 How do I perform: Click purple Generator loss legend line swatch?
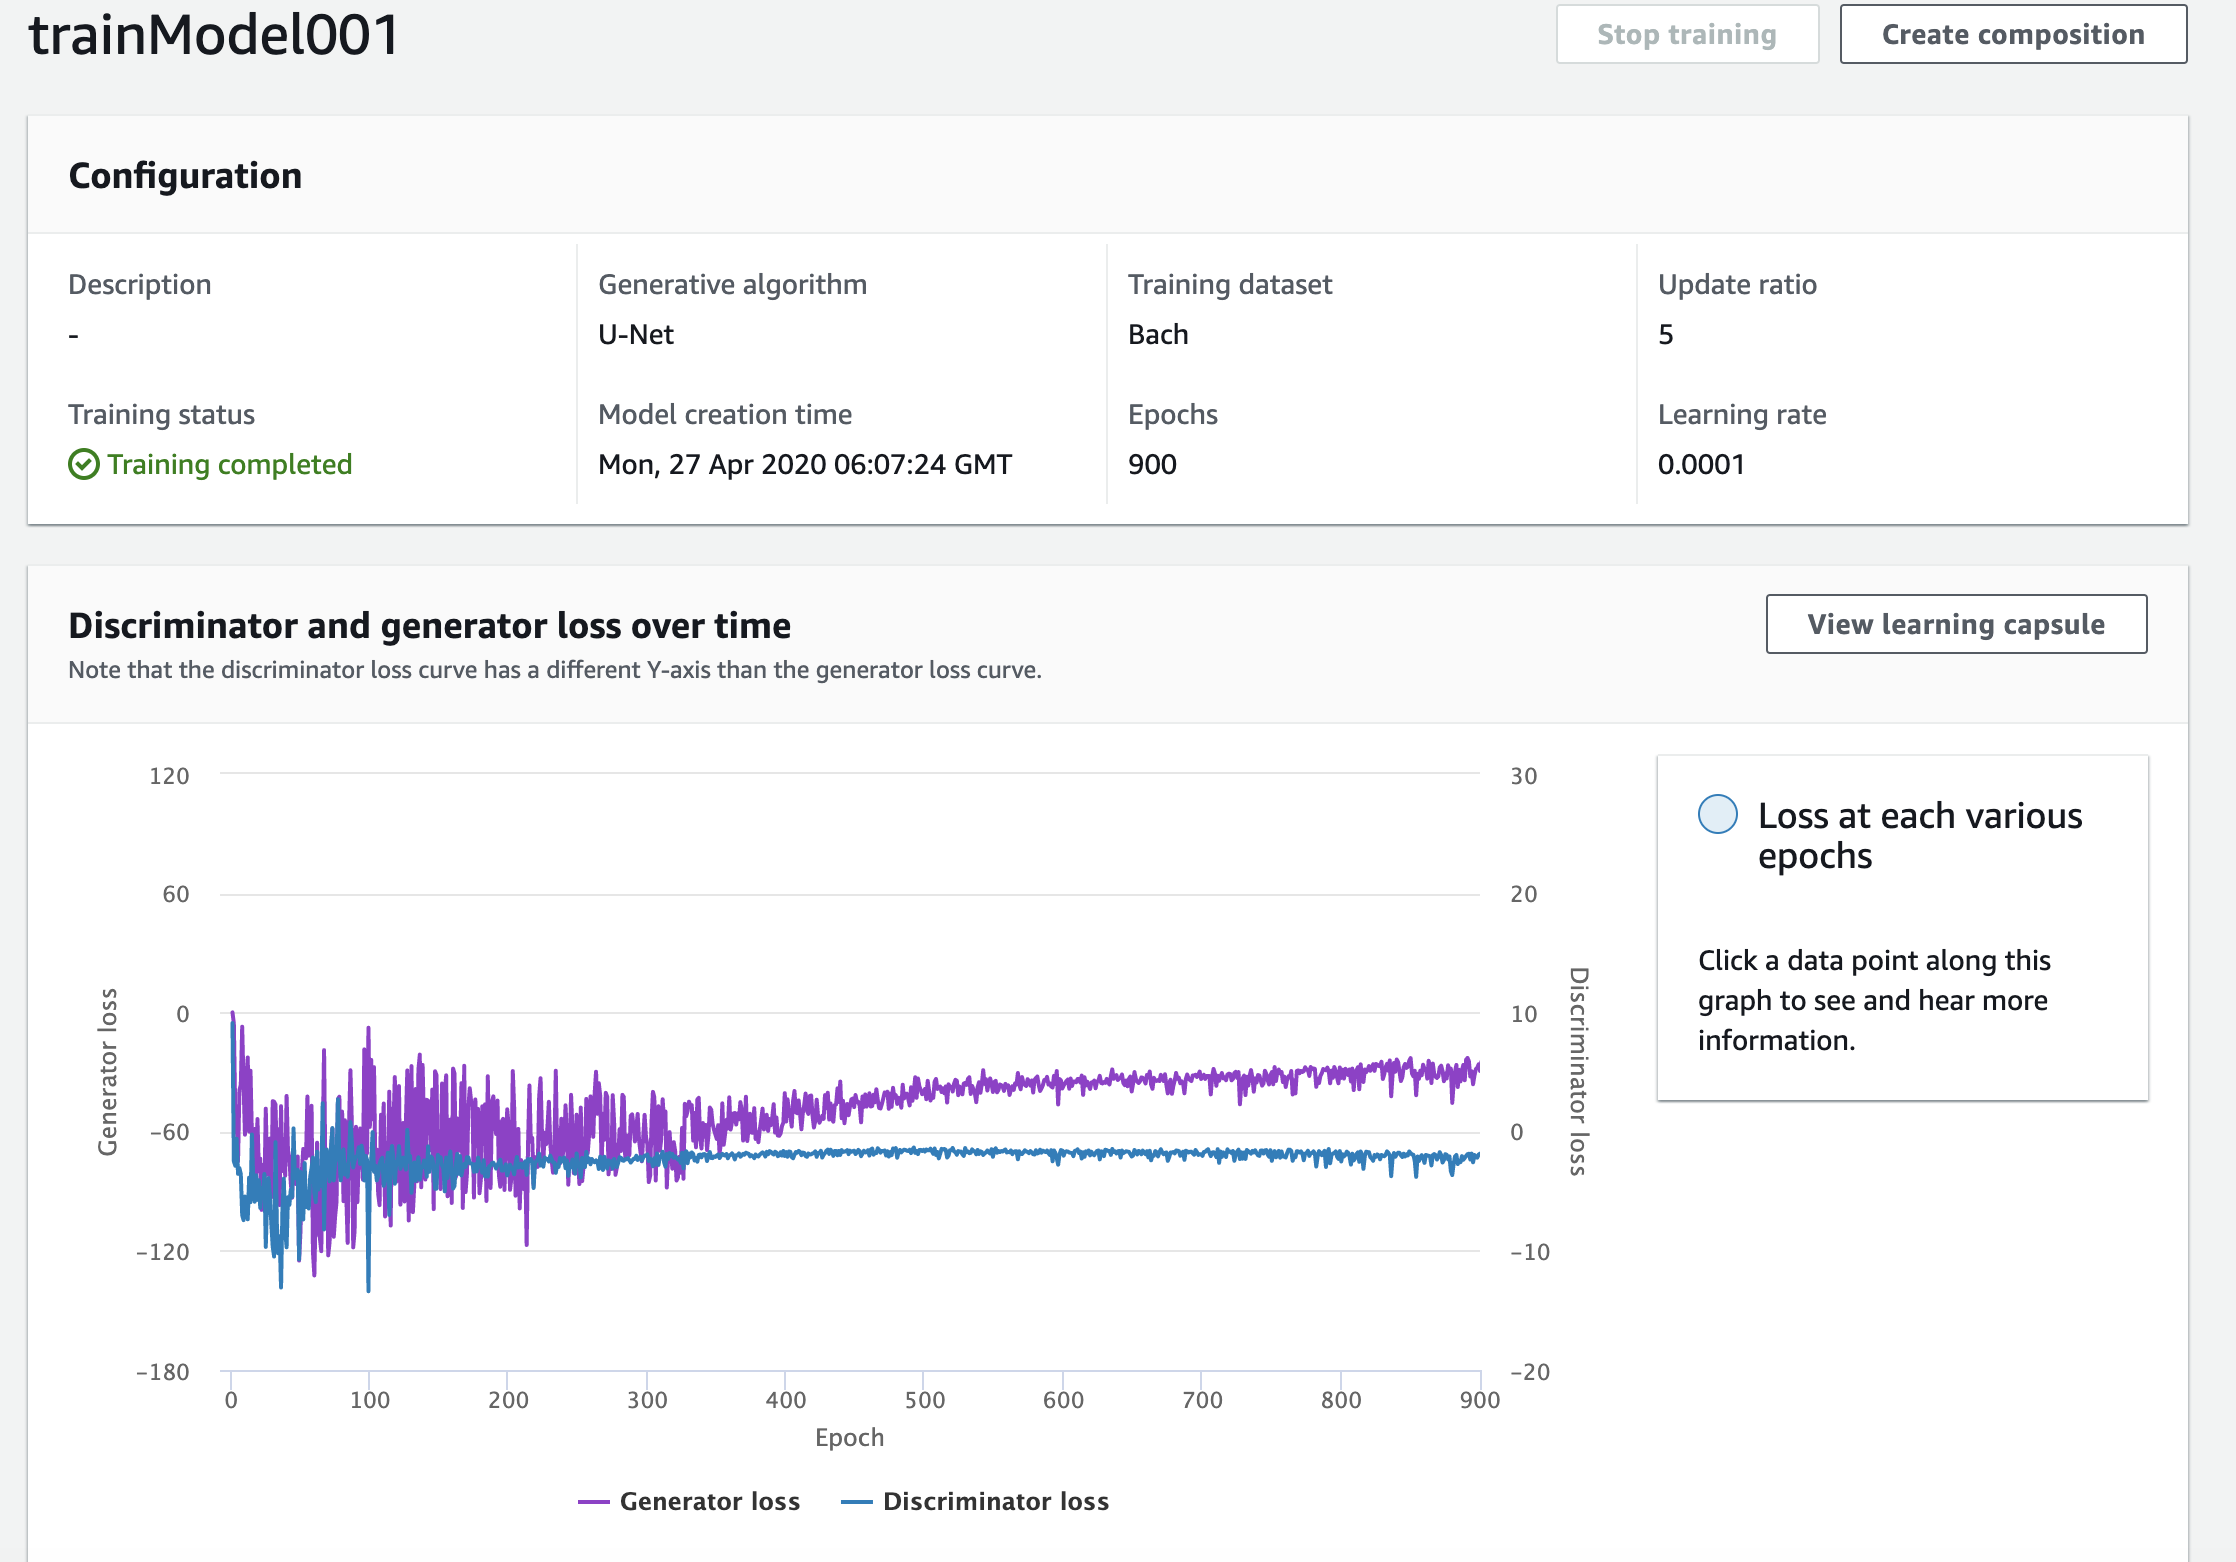tap(593, 1502)
